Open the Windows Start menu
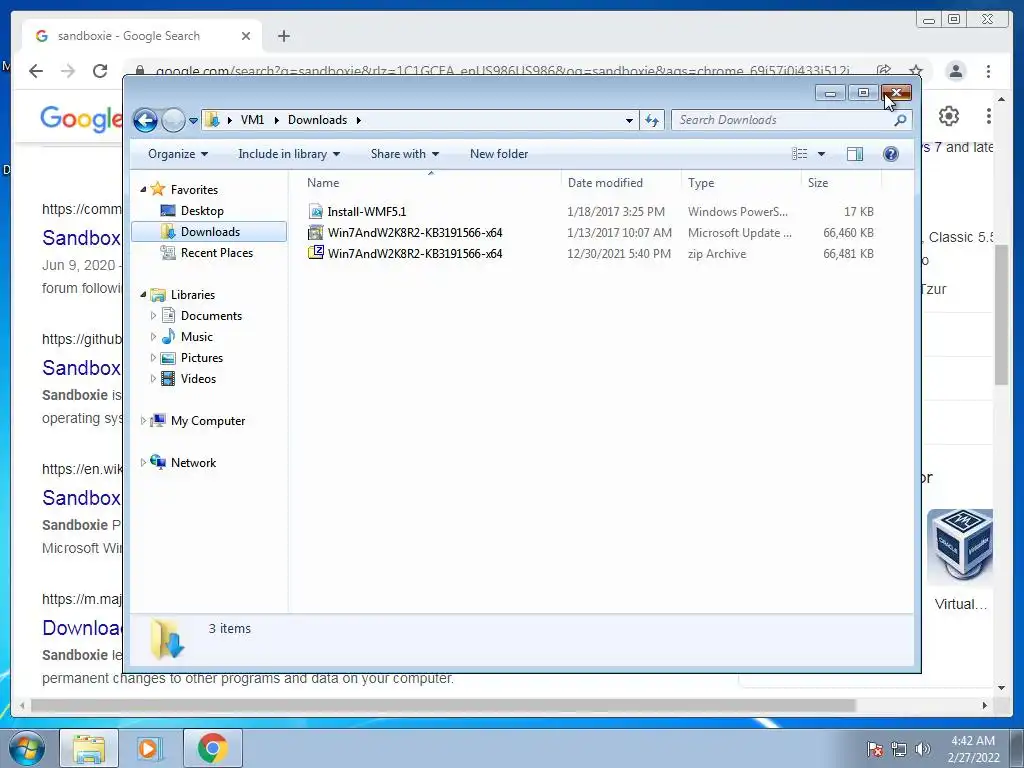 (27, 748)
